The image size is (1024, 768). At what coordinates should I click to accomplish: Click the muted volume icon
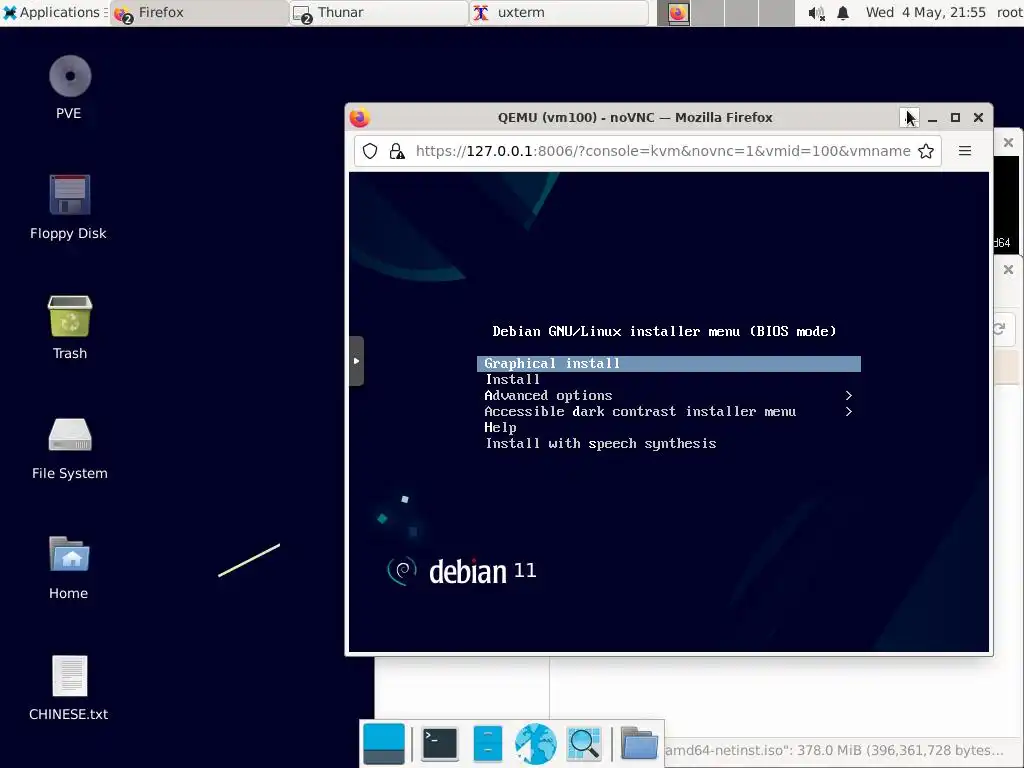816,13
